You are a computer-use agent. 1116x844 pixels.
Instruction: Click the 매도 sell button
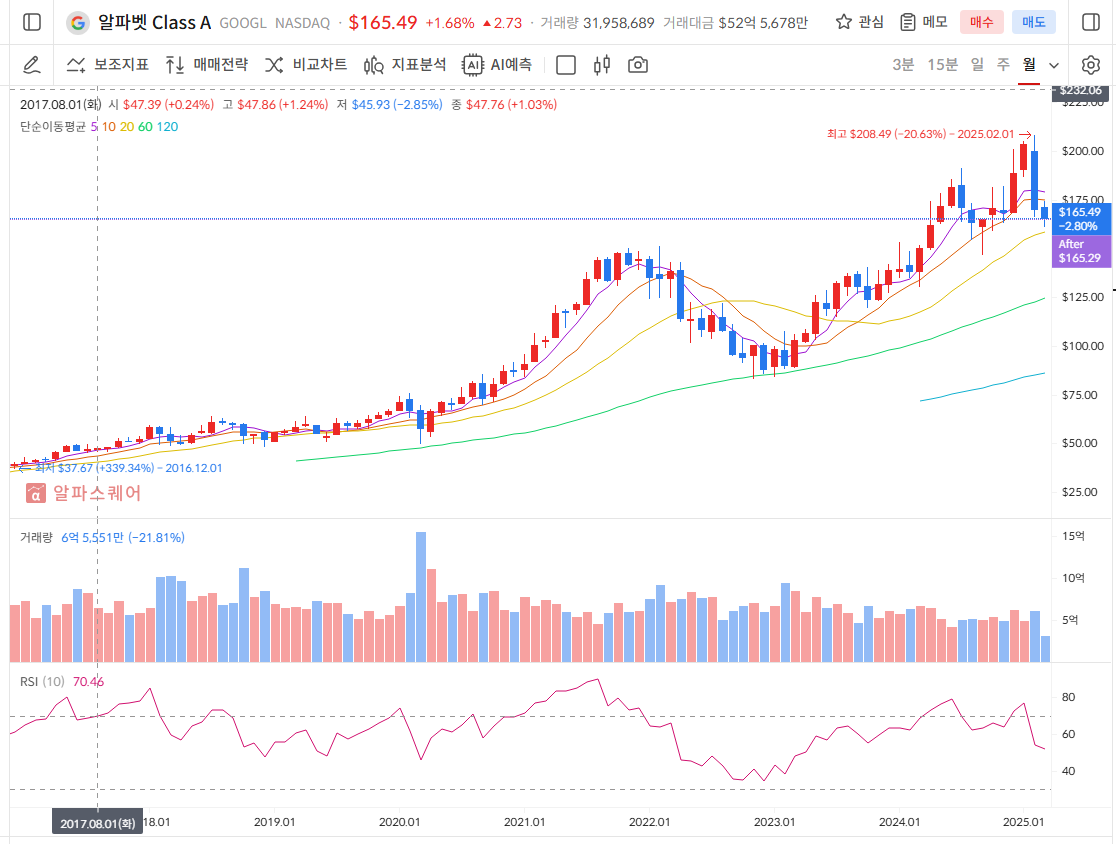click(x=1033, y=22)
